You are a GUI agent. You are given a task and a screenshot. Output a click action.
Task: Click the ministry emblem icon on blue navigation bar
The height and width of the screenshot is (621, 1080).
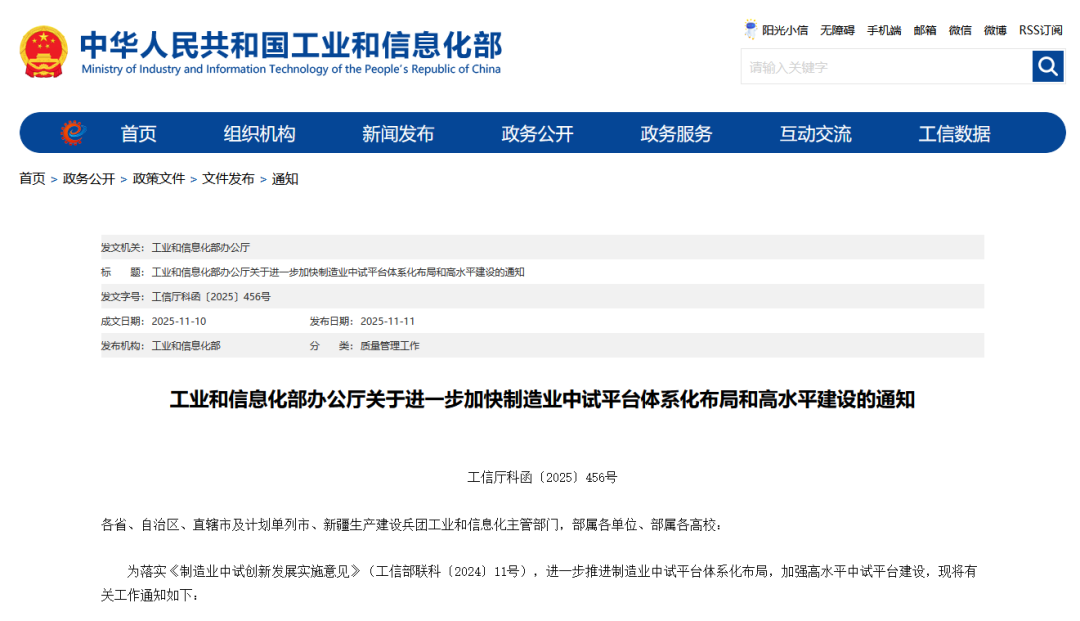(x=70, y=132)
